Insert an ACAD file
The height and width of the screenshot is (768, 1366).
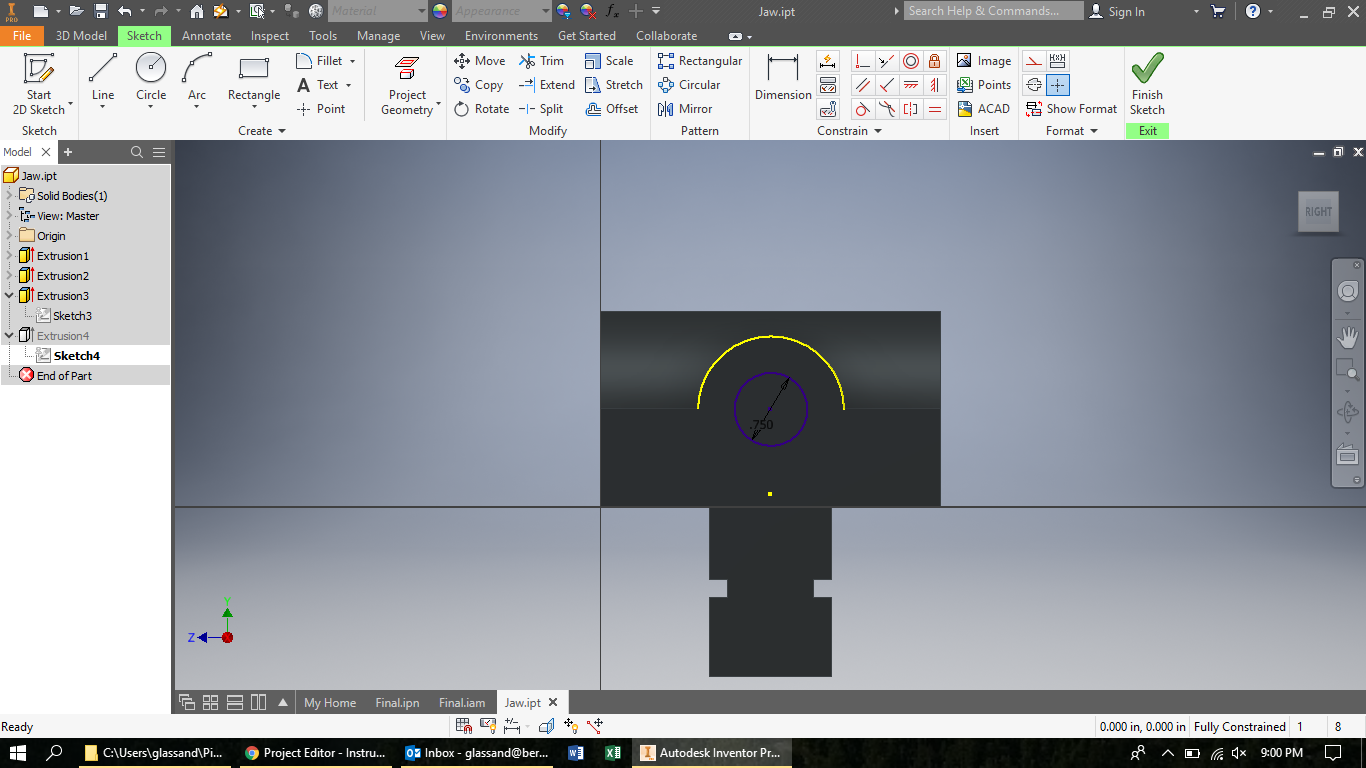coord(983,109)
